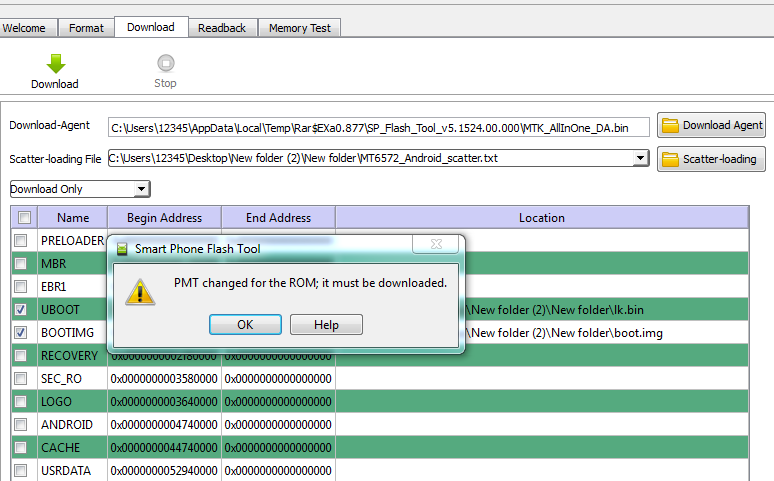
Task: Toggle the select-all header checkbox
Action: click(x=24, y=217)
